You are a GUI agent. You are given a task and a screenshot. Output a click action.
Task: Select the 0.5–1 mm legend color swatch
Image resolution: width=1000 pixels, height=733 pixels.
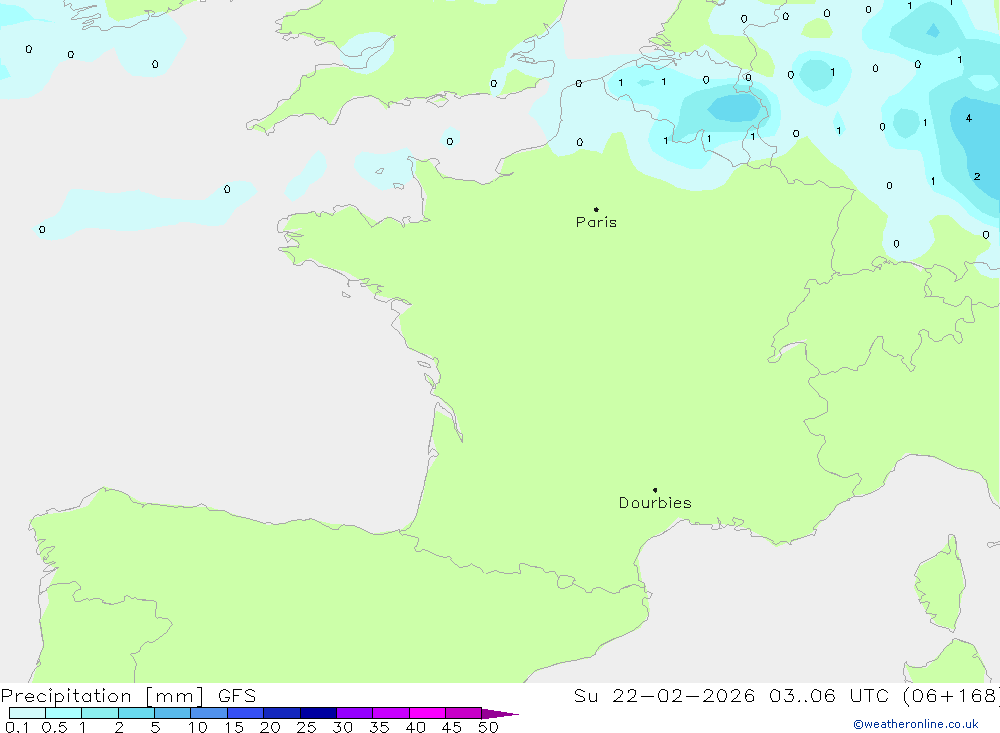point(64,713)
